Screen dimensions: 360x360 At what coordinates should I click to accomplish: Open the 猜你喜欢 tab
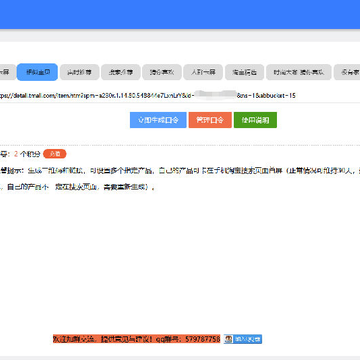pos(162,72)
